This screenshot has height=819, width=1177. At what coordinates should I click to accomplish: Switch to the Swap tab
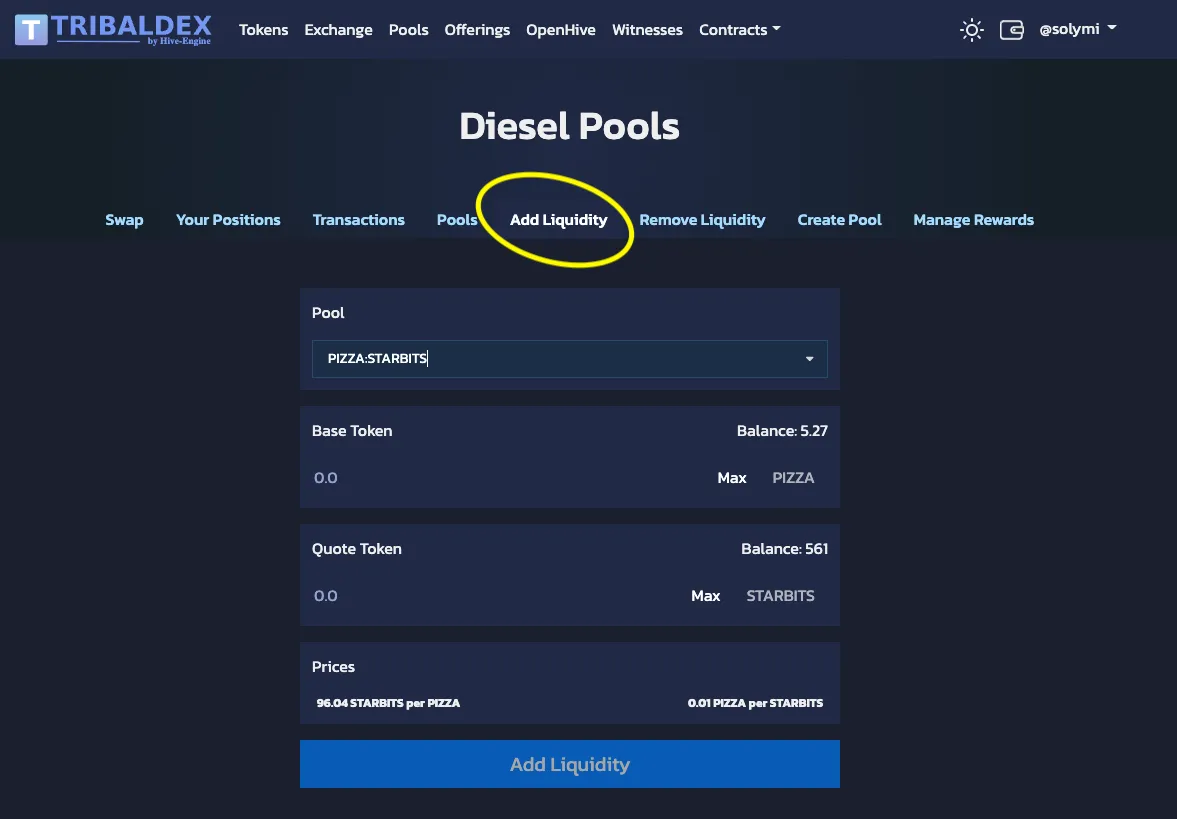pos(124,220)
